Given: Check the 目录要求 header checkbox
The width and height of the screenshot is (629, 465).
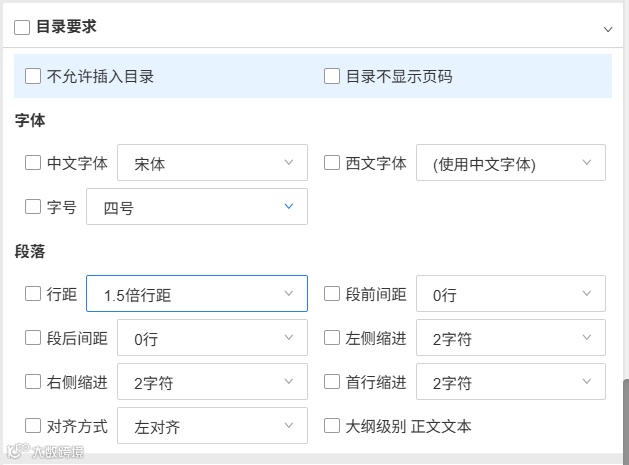Looking at the screenshot, I should pos(22,28).
